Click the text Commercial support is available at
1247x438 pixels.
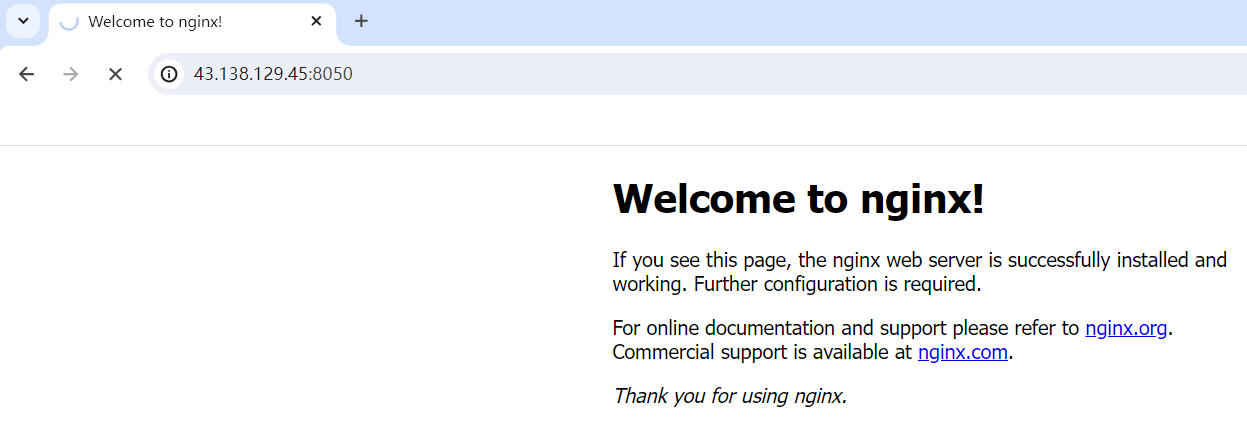(763, 352)
